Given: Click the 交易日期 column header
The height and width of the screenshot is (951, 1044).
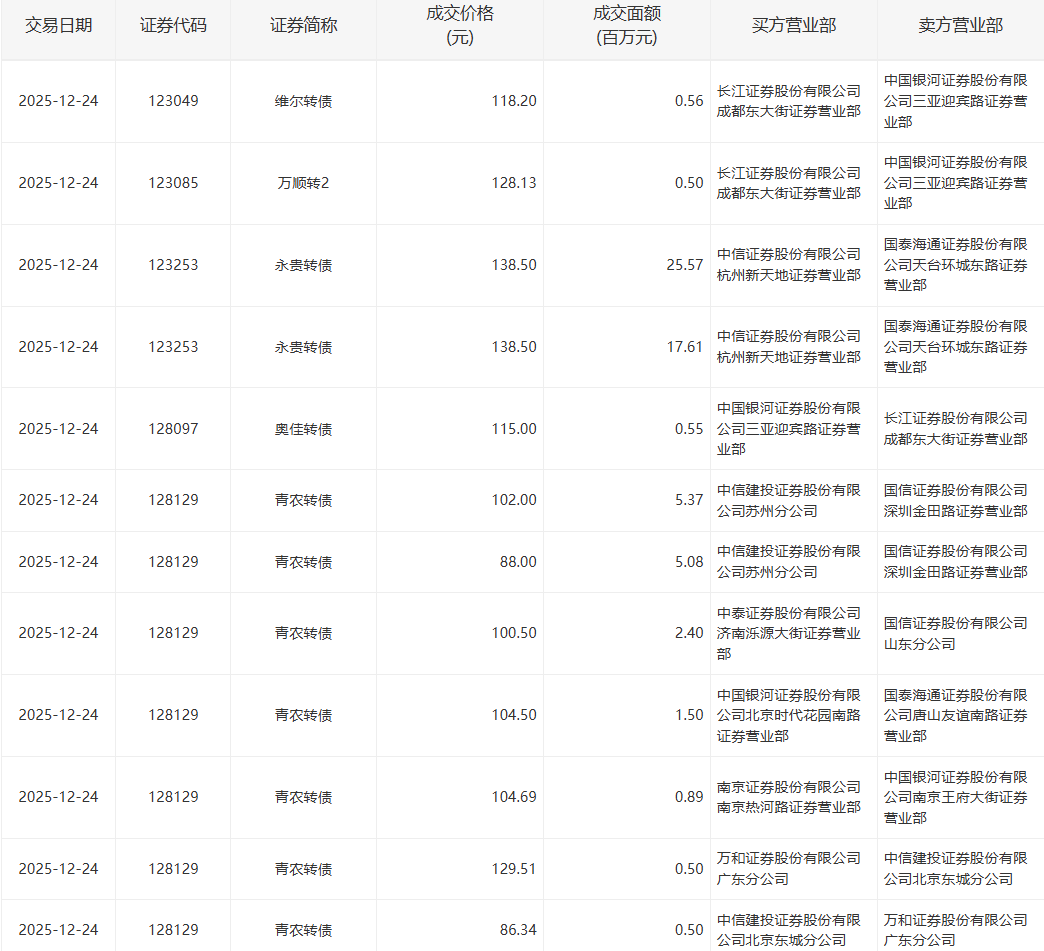Looking at the screenshot, I should (58, 26).
